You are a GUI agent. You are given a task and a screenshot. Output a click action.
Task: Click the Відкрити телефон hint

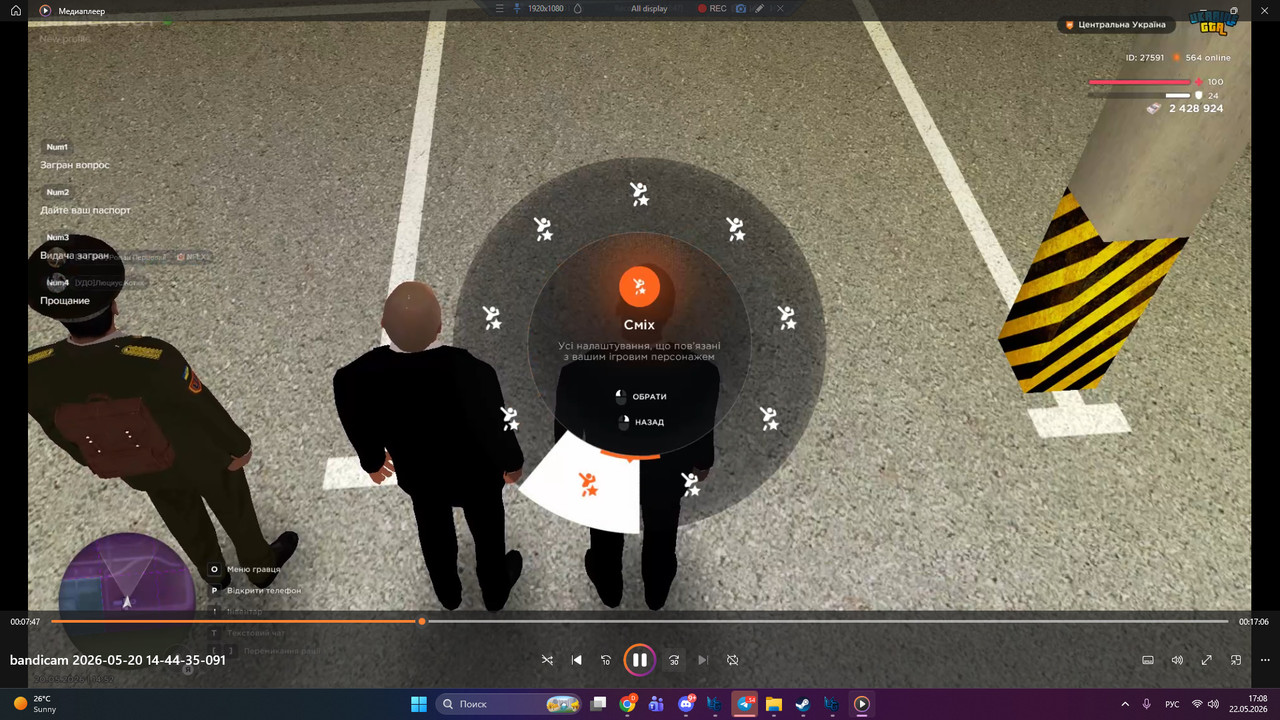point(254,591)
